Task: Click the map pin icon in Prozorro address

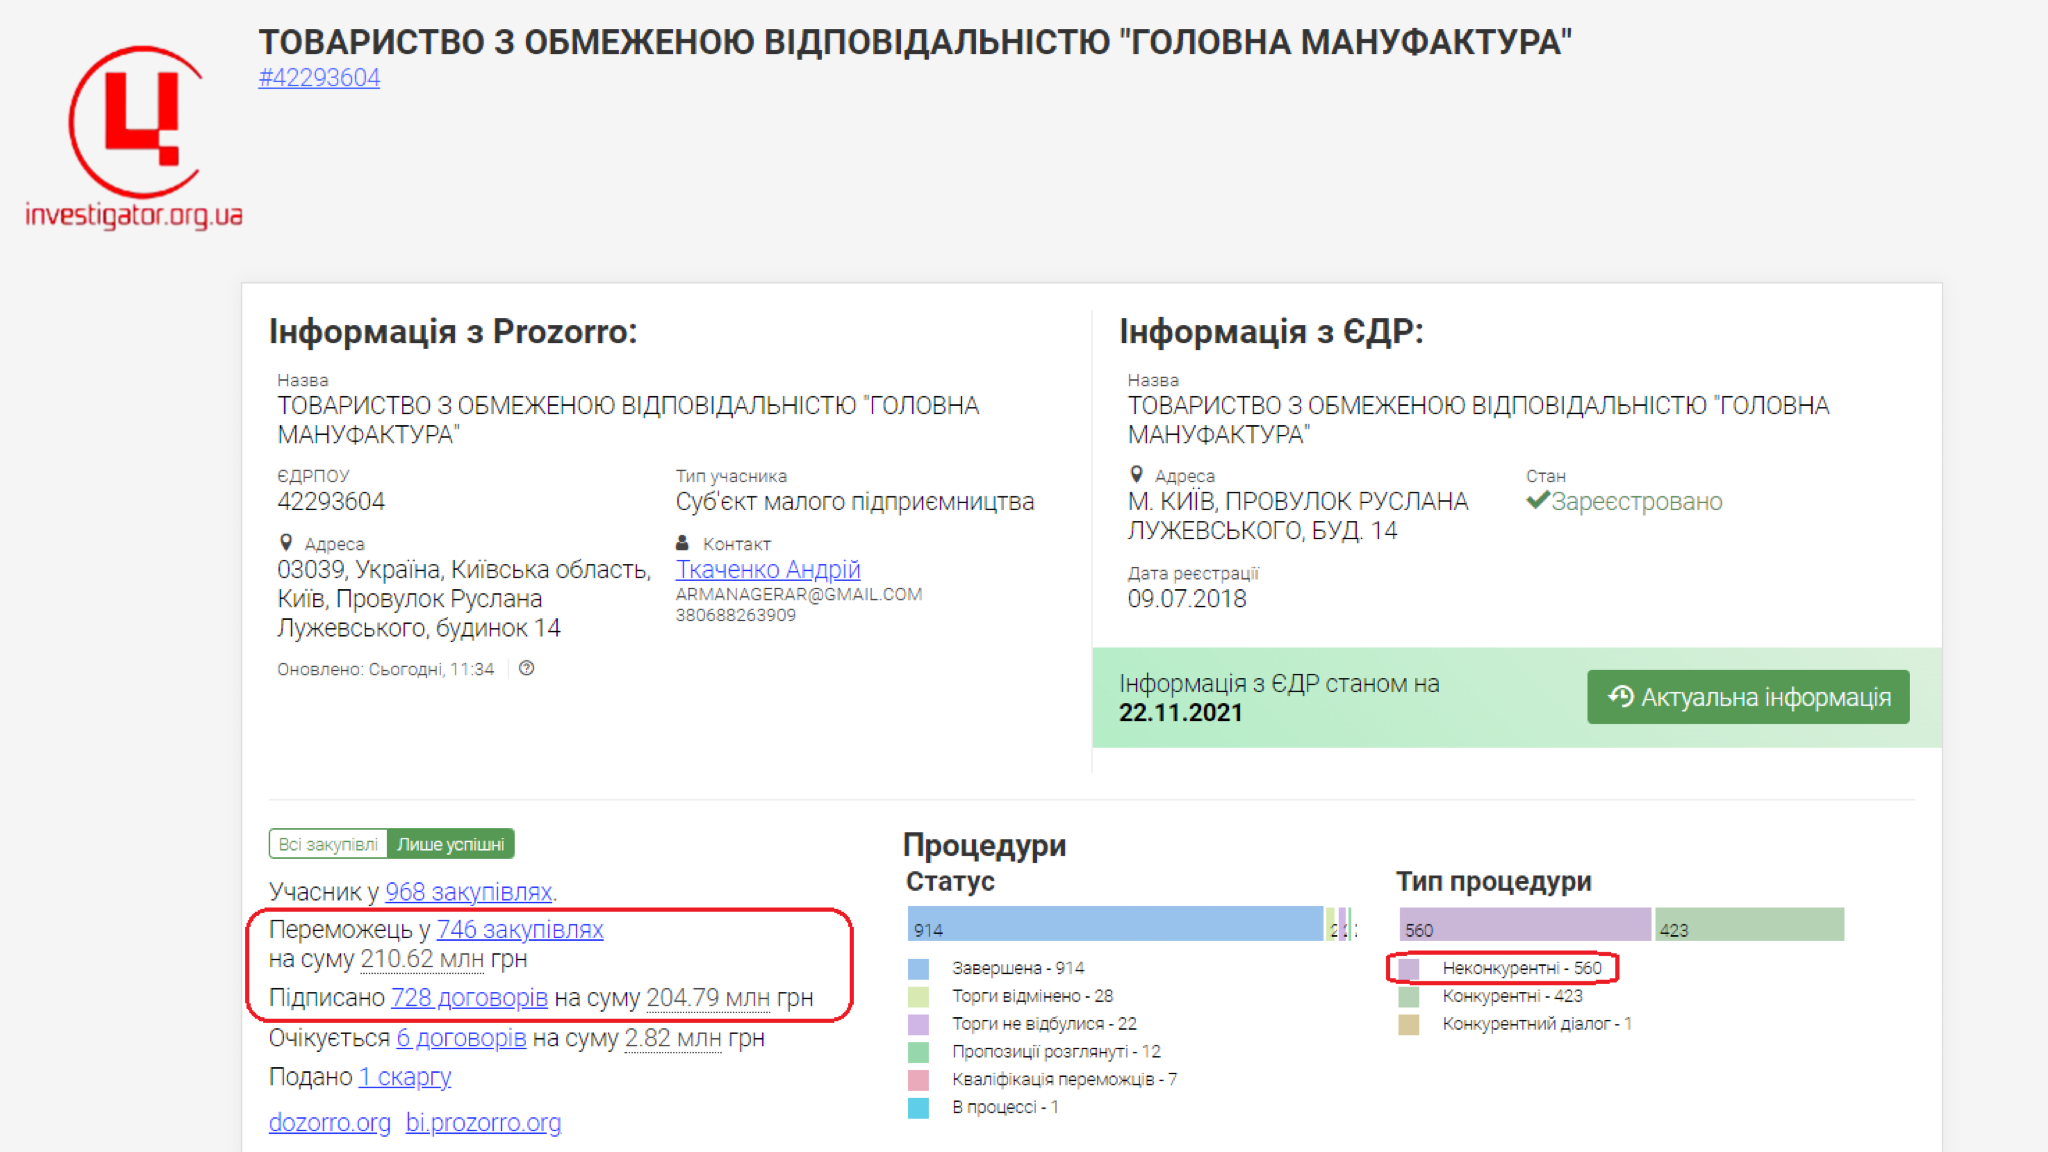Action: pos(286,543)
